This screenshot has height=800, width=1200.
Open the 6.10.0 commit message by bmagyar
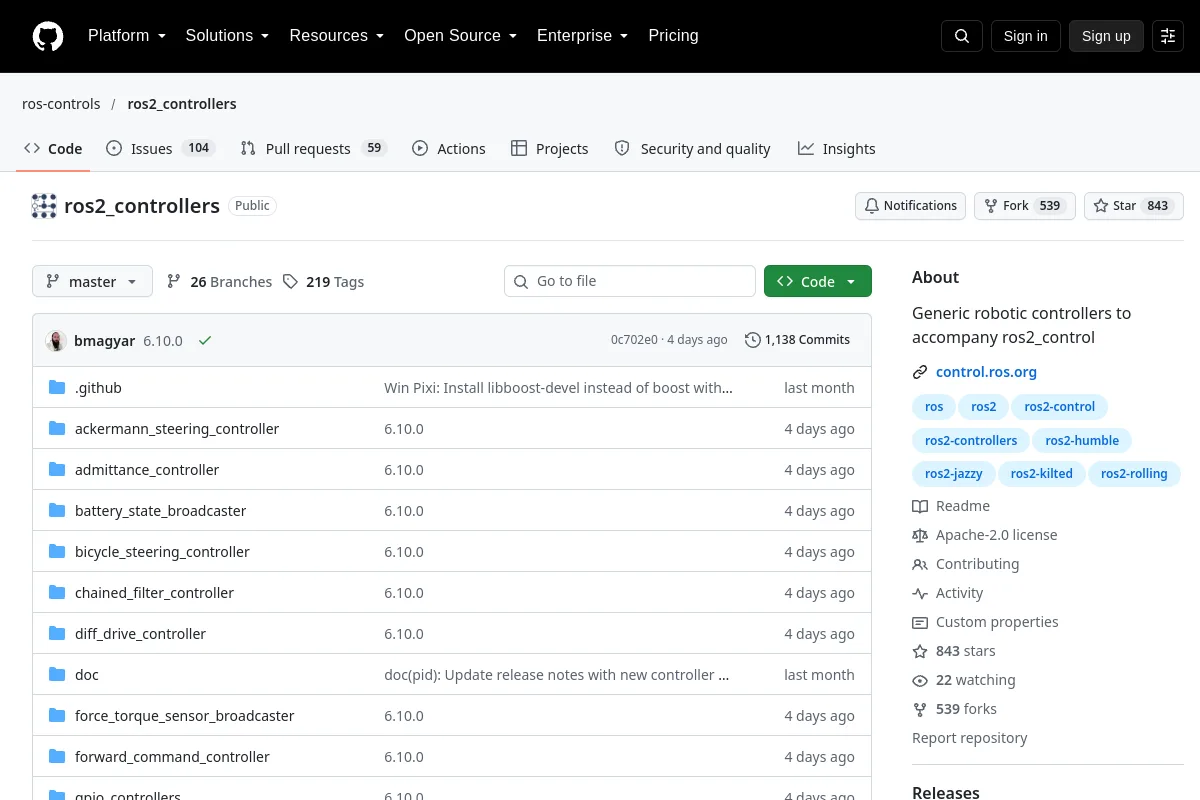tap(163, 340)
